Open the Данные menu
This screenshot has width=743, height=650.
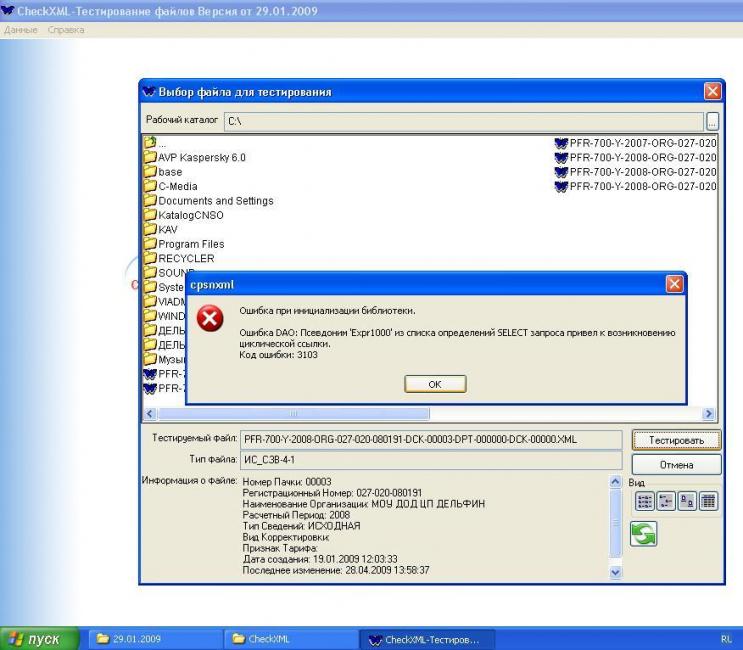20,30
